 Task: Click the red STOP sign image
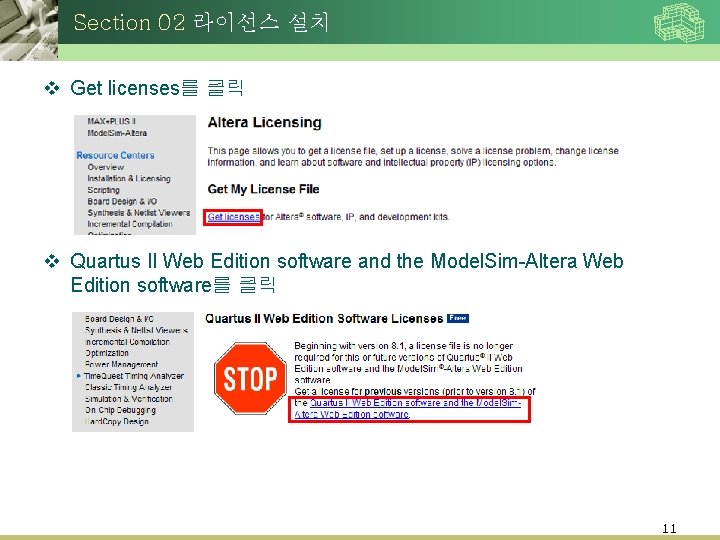click(250, 378)
